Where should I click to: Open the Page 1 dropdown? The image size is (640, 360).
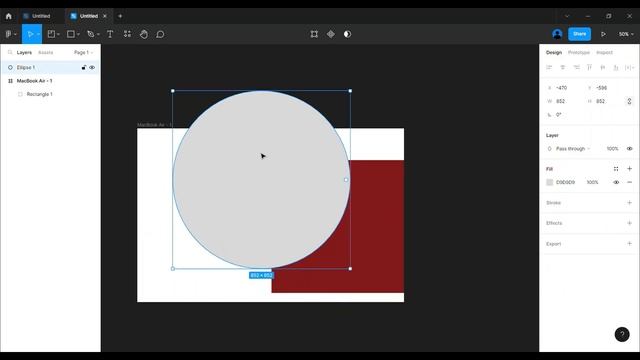click(x=84, y=52)
